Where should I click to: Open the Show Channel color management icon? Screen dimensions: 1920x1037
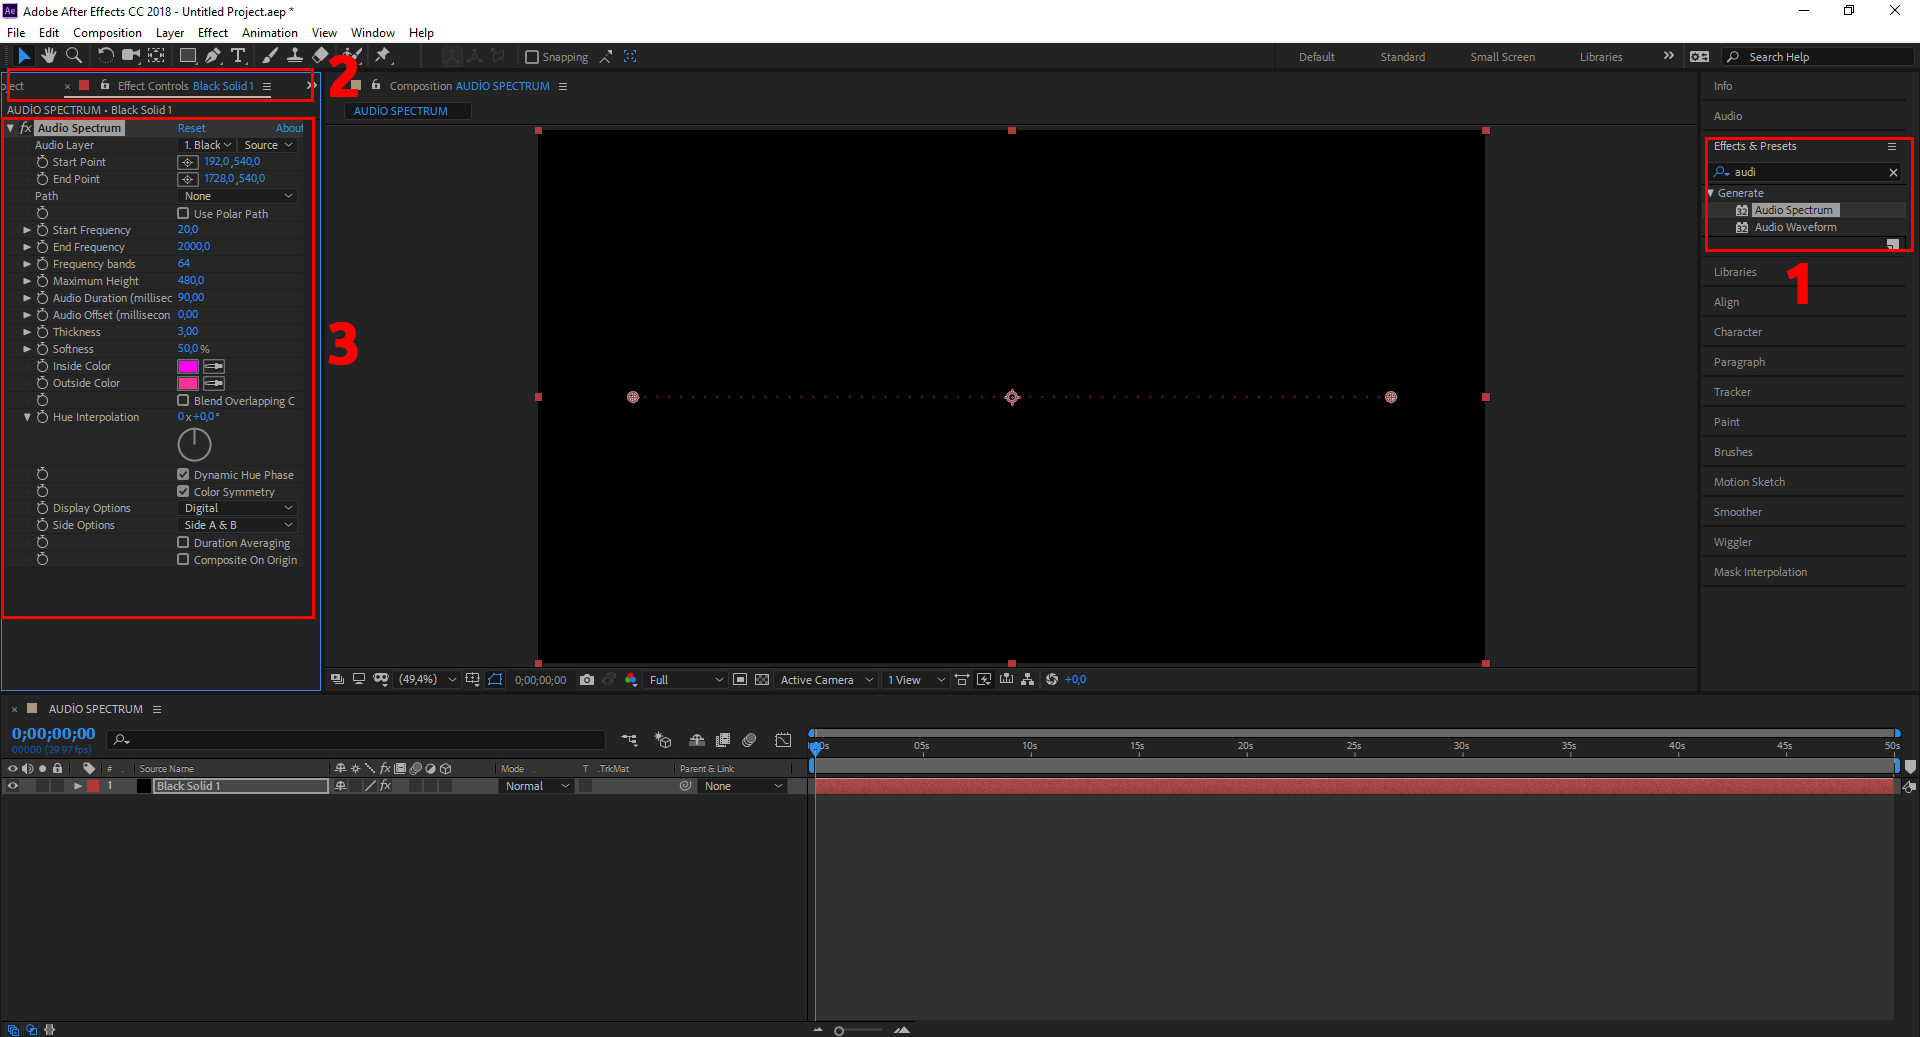point(631,680)
